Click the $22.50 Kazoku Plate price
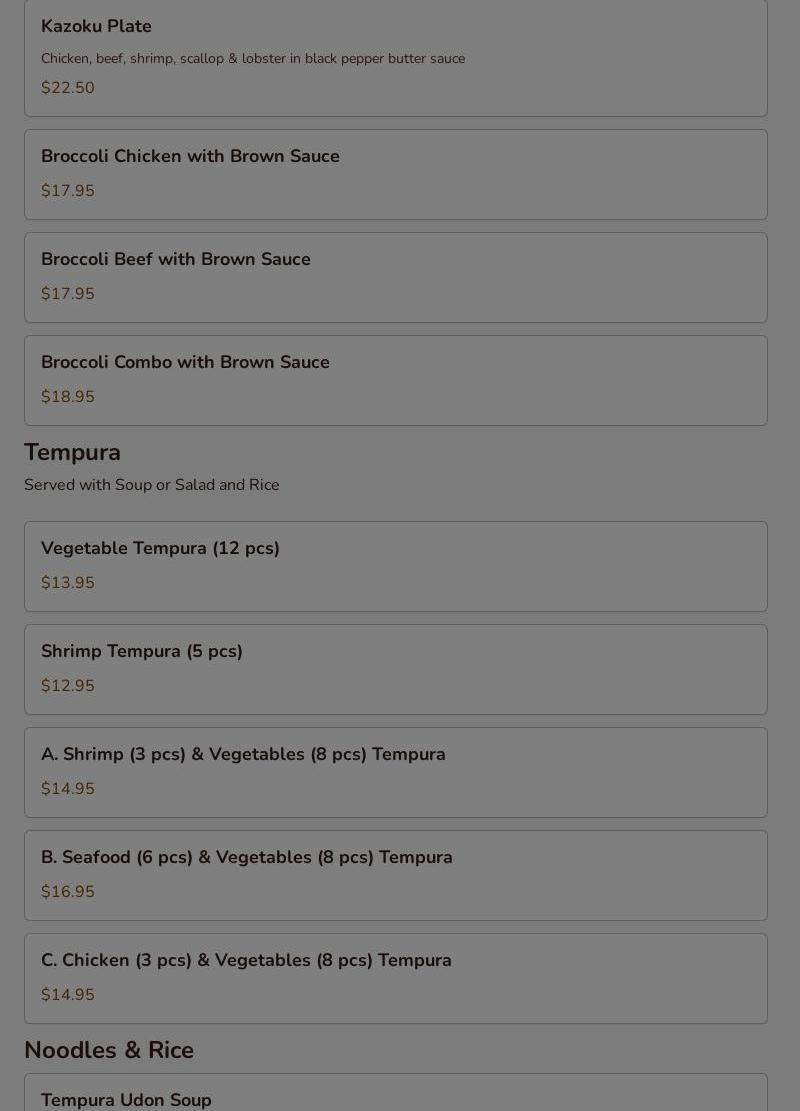The image size is (800, 1111). (67, 88)
